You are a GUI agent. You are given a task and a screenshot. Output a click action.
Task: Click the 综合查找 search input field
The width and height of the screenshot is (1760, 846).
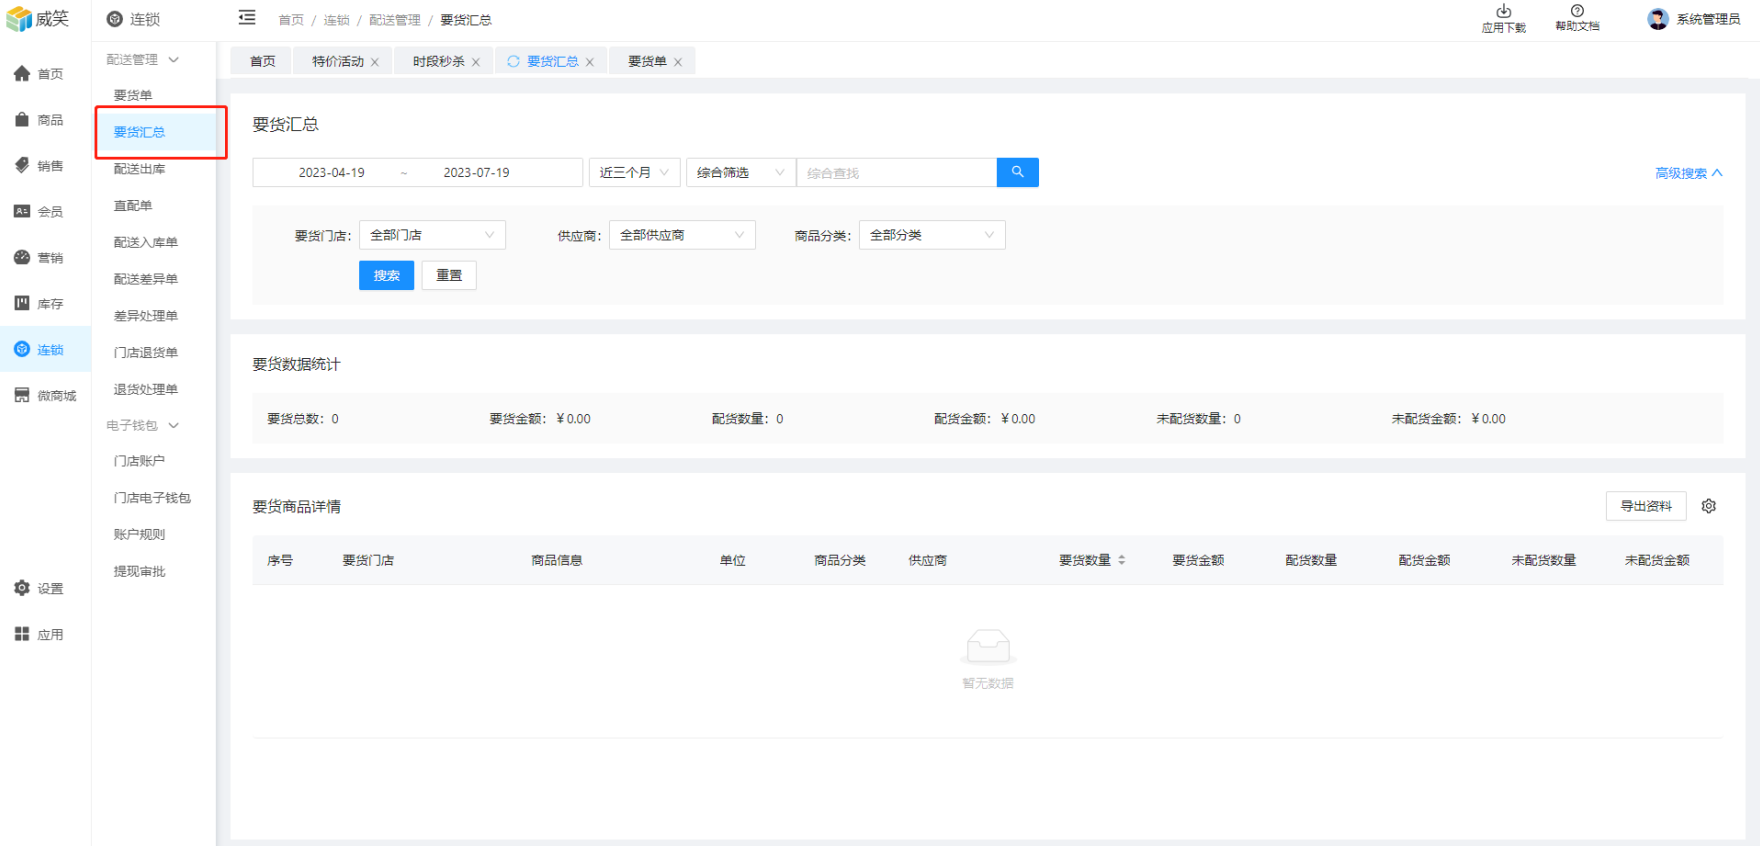(896, 173)
